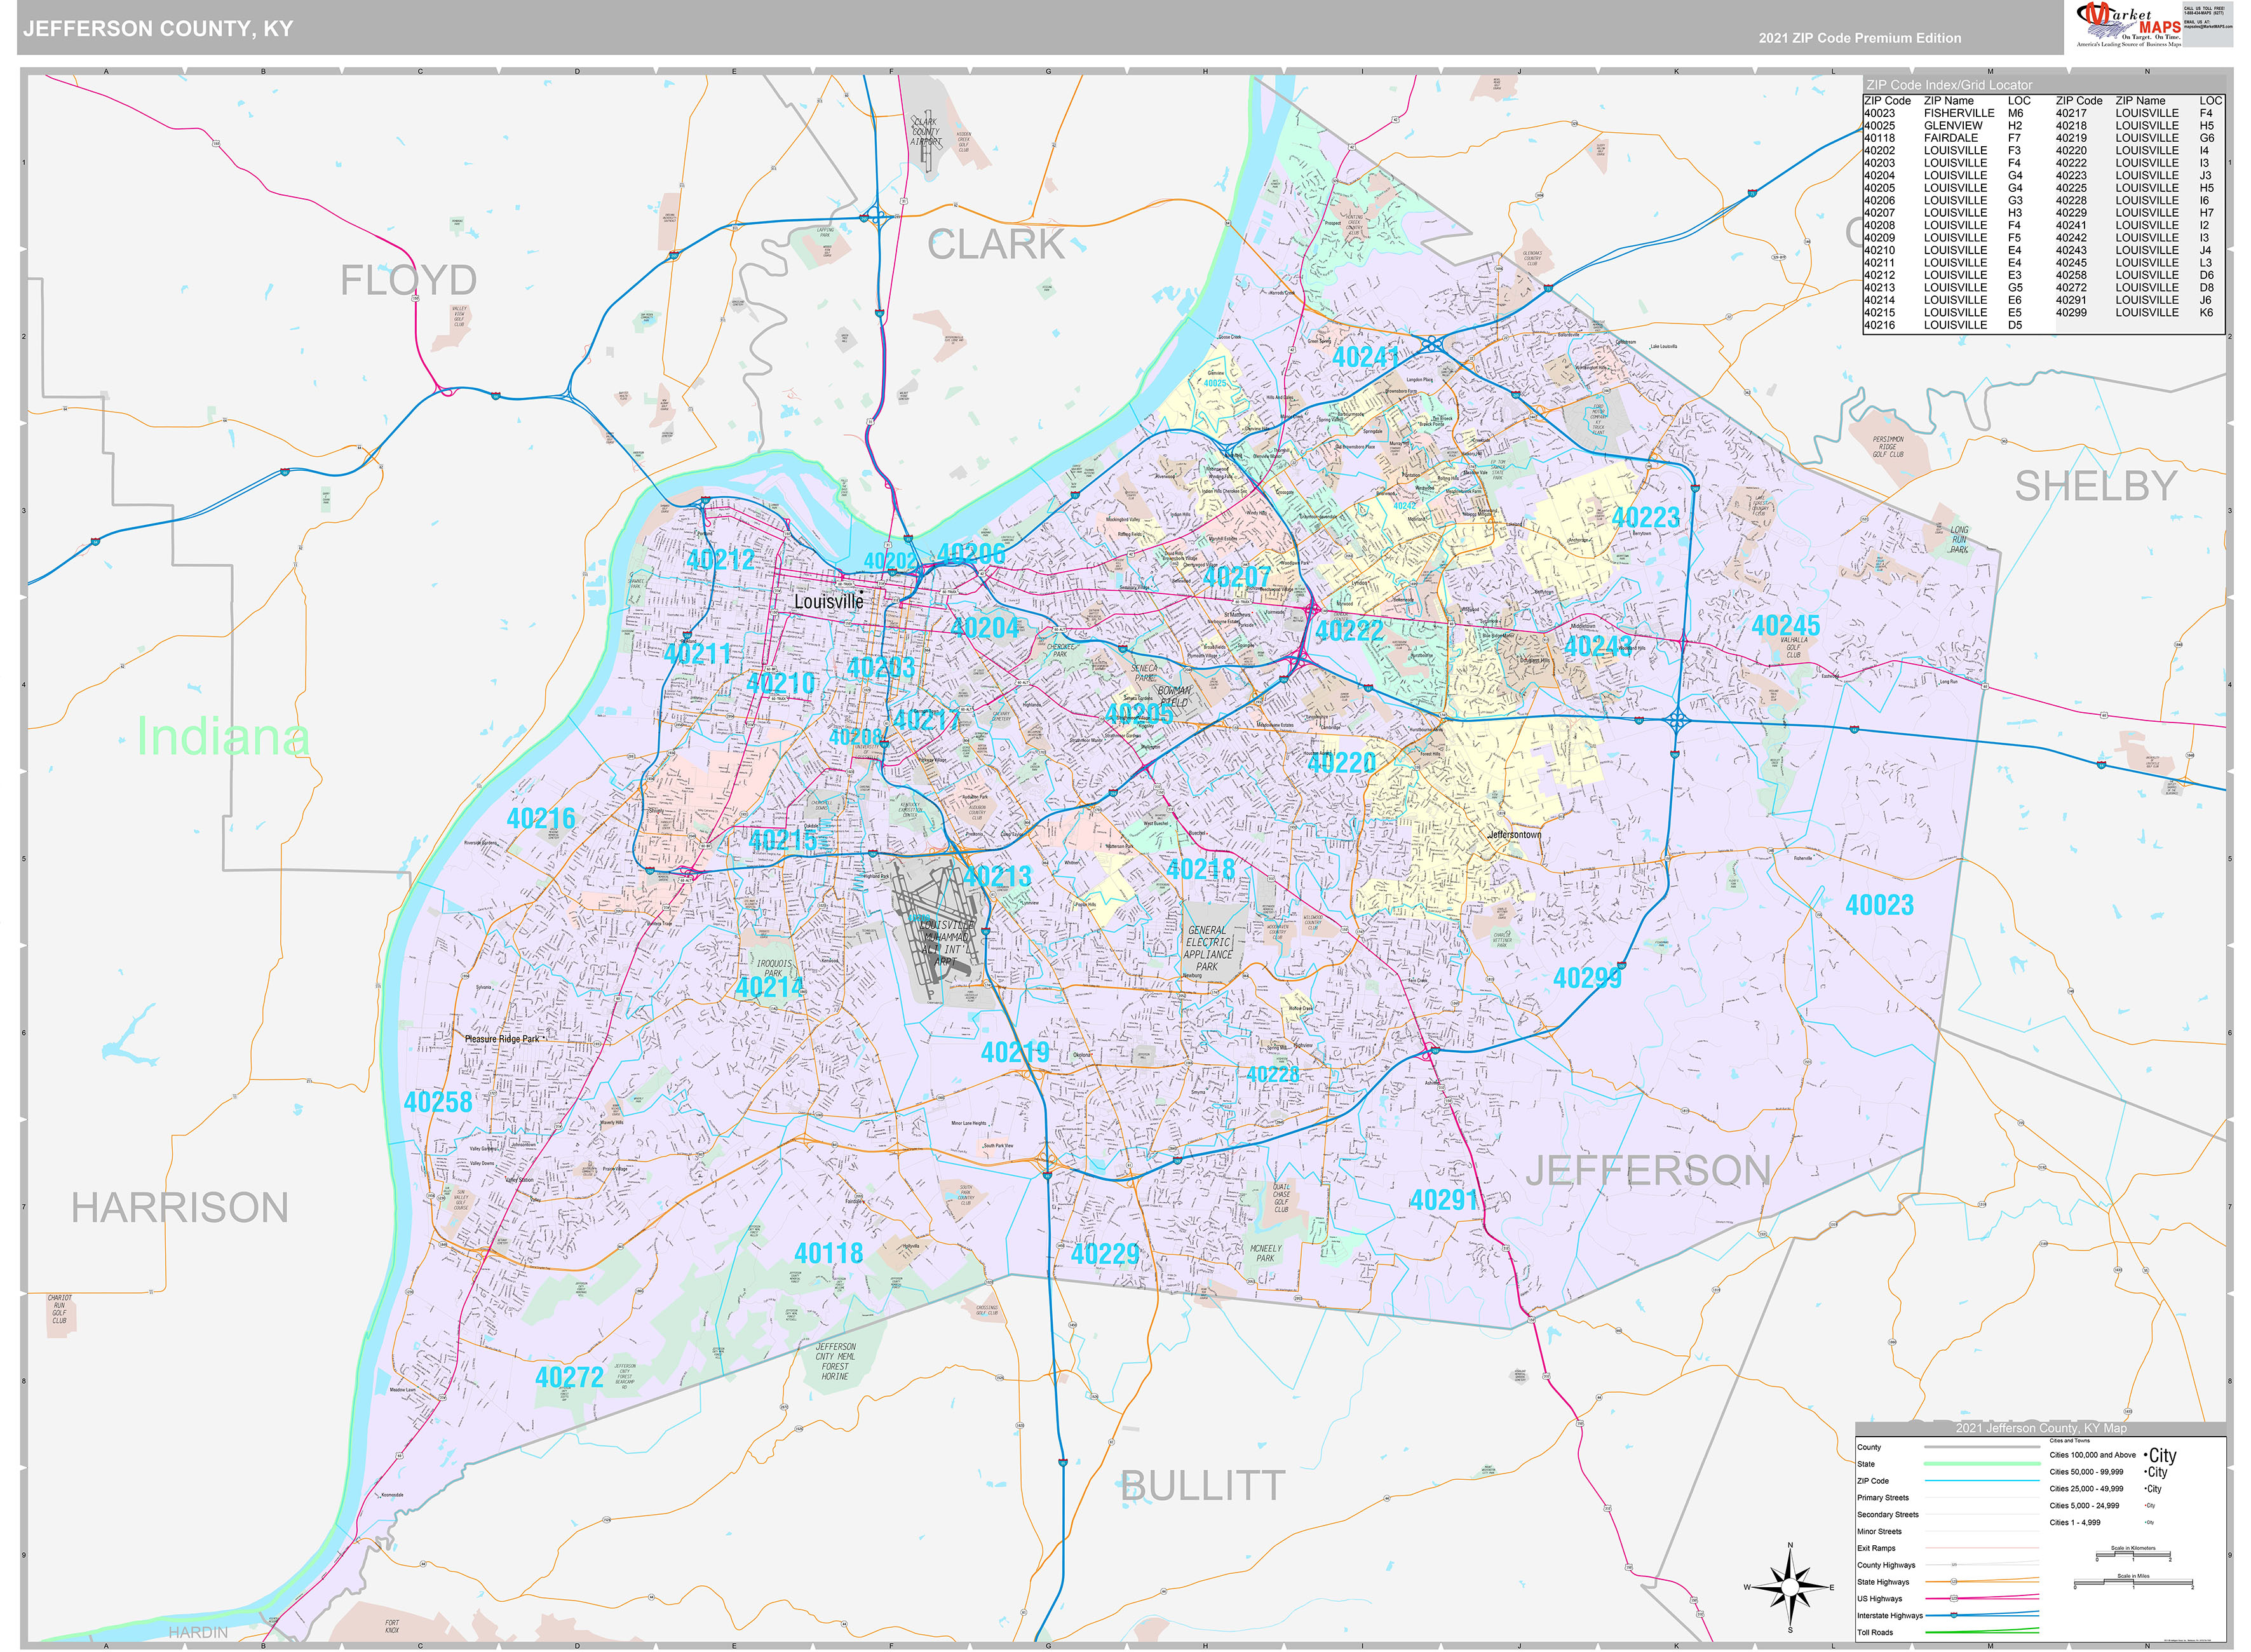Screen dimensions: 2251x1652
Task: Click the 'County Highways' legend entry
Action: [x=1886, y=1566]
